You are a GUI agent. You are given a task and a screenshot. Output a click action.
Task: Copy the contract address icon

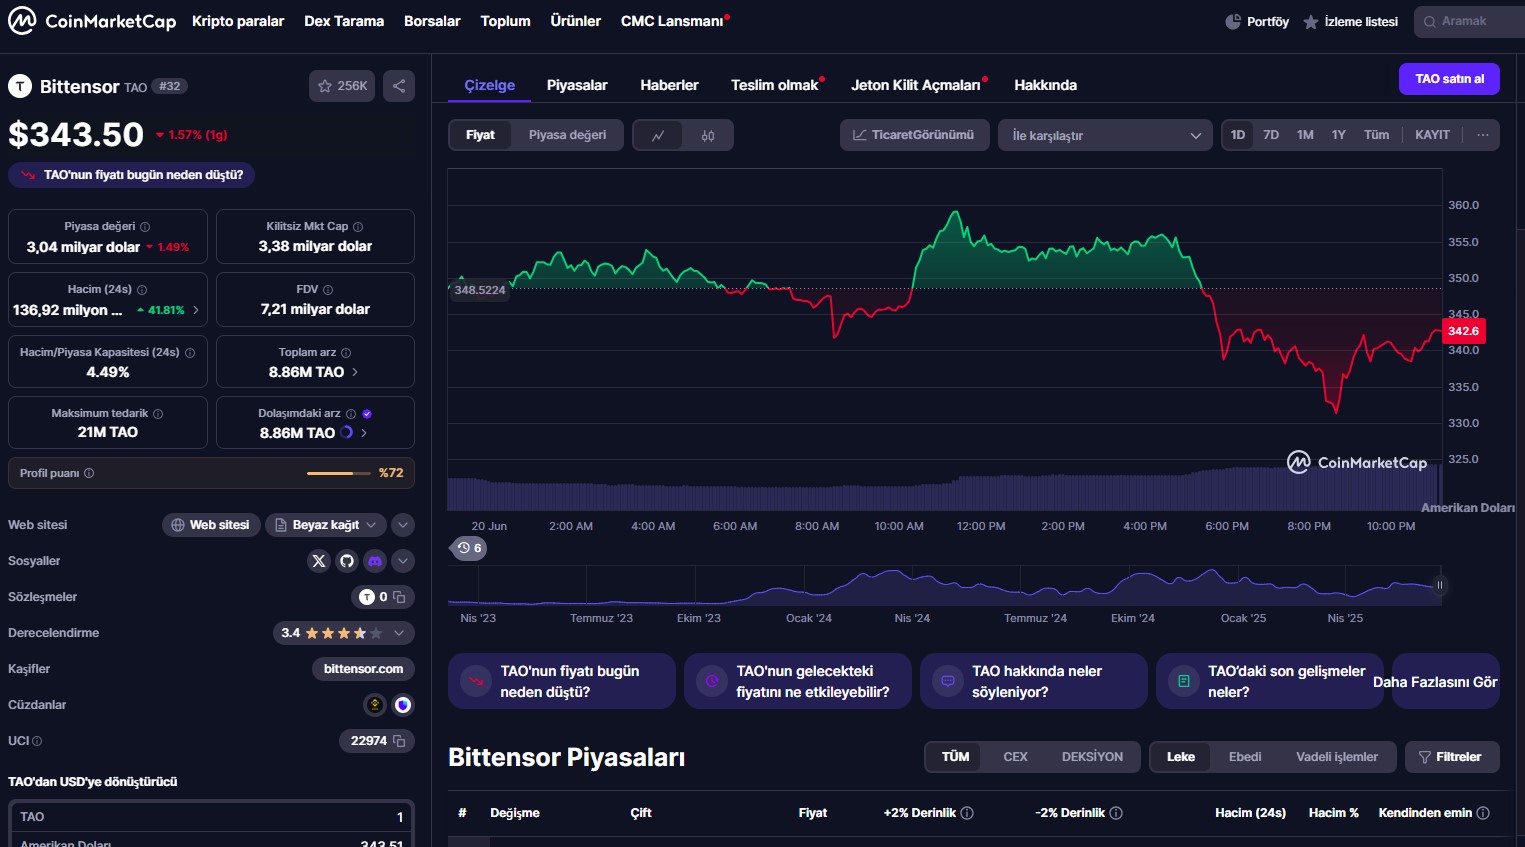(x=399, y=597)
